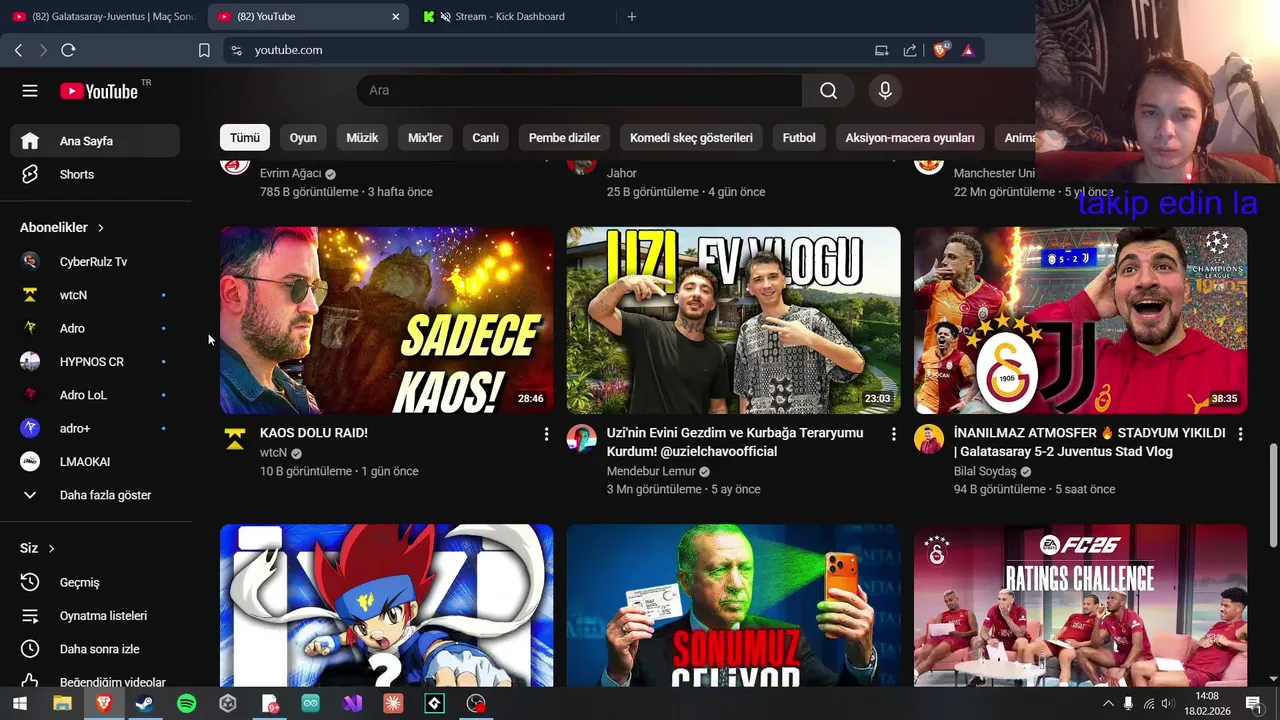
Task: Click Bilal Soydaş channel avatar
Action: [929, 438]
